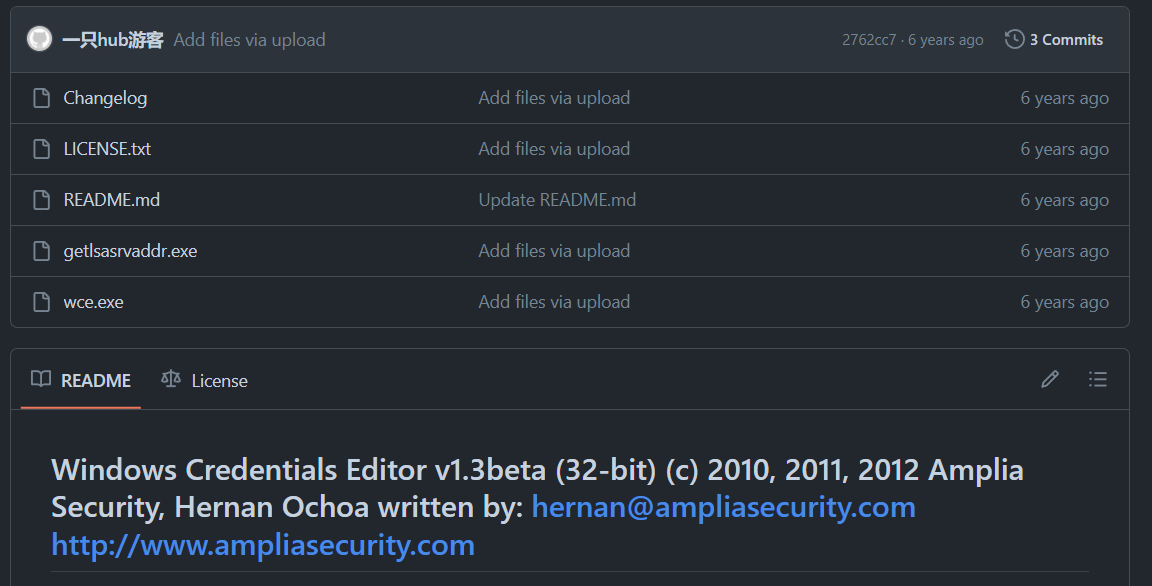The width and height of the screenshot is (1152, 586).
Task: Click the file icon beside LICENSE.txt
Action: (x=41, y=149)
